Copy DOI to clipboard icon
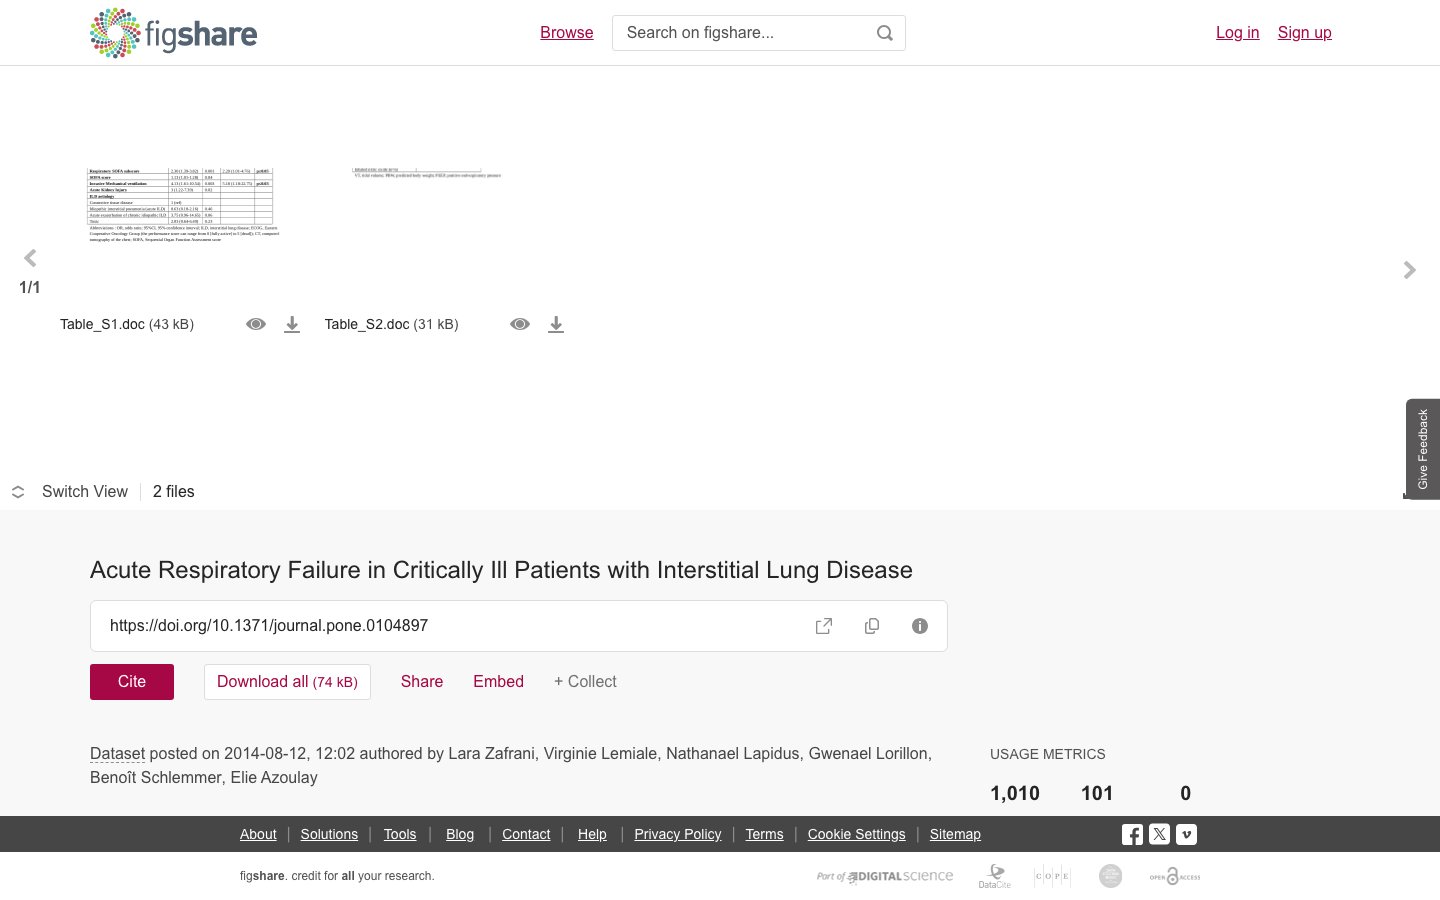Image resolution: width=1440 pixels, height=900 pixels. pyautogui.click(x=872, y=626)
